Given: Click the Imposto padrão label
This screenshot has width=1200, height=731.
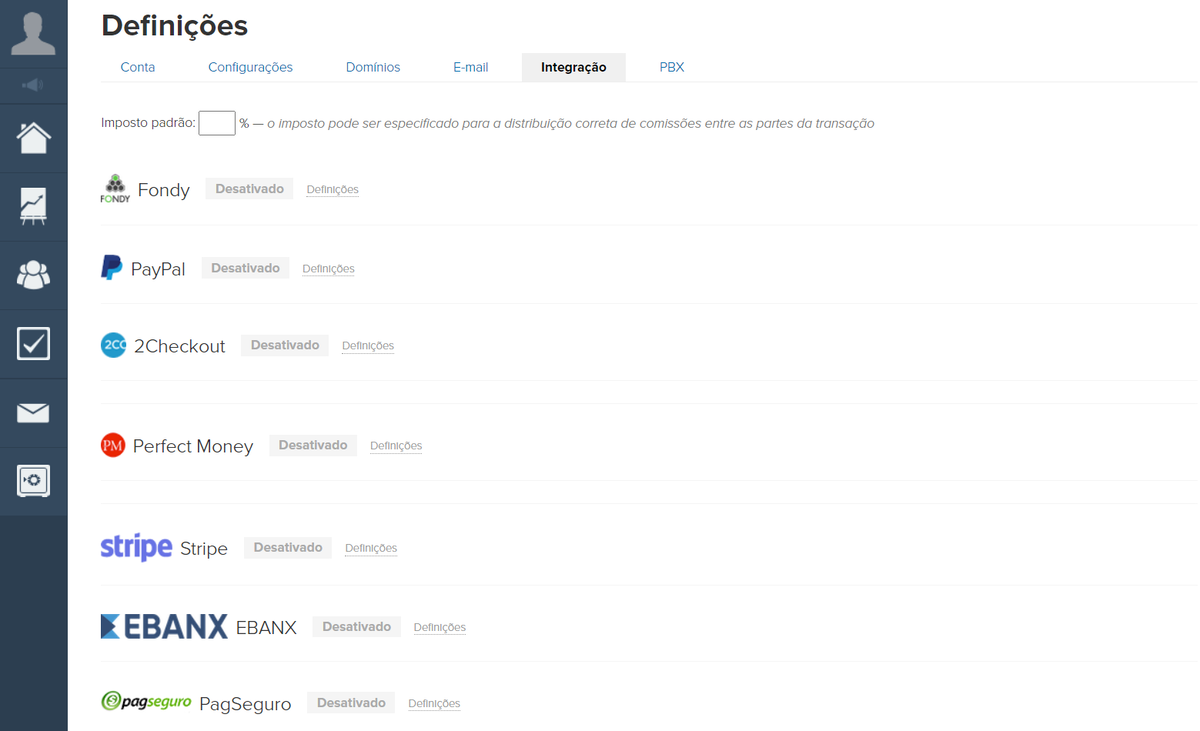Looking at the screenshot, I should click(x=148, y=123).
